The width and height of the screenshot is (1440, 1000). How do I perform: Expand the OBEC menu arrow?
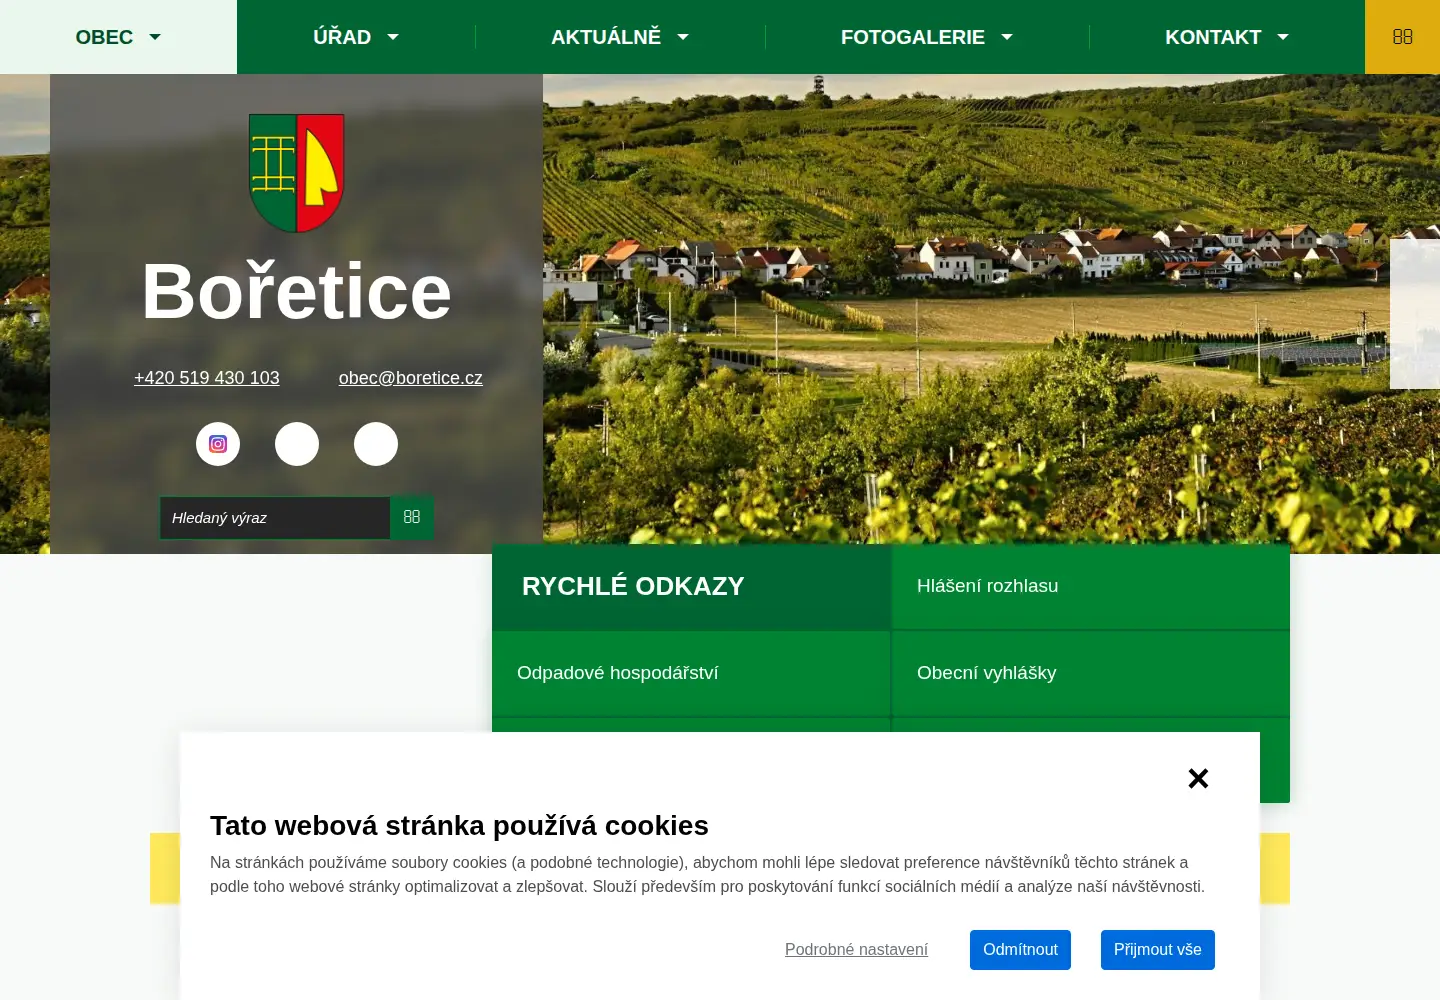click(x=155, y=37)
